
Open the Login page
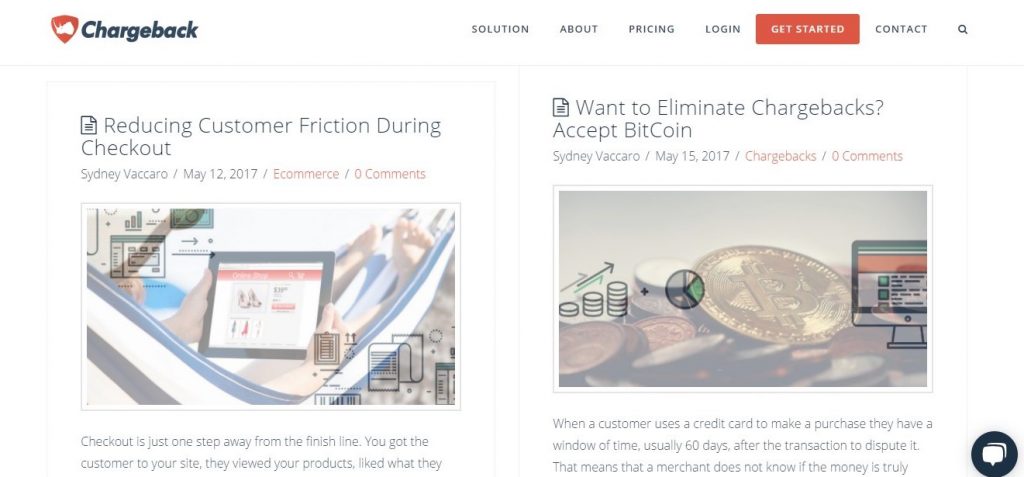(x=723, y=29)
